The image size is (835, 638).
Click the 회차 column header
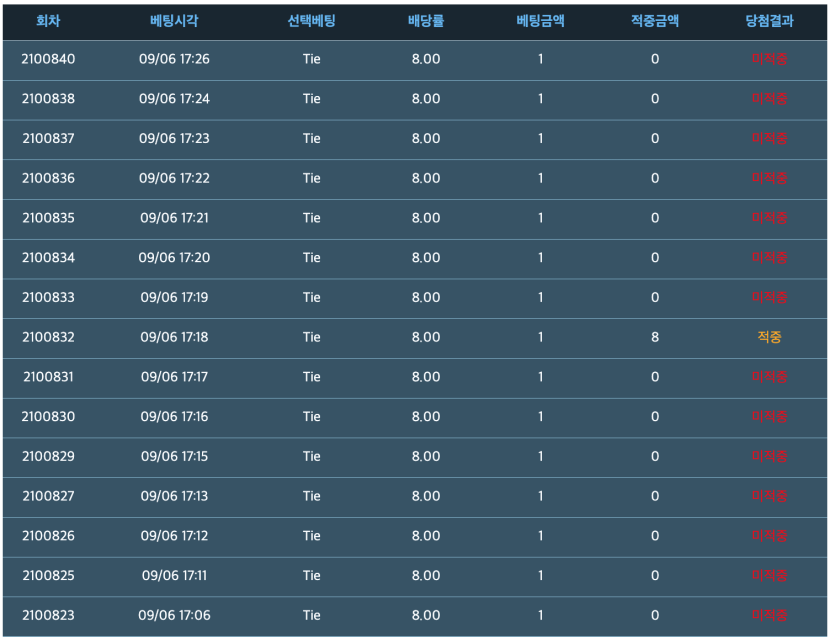click(x=48, y=21)
